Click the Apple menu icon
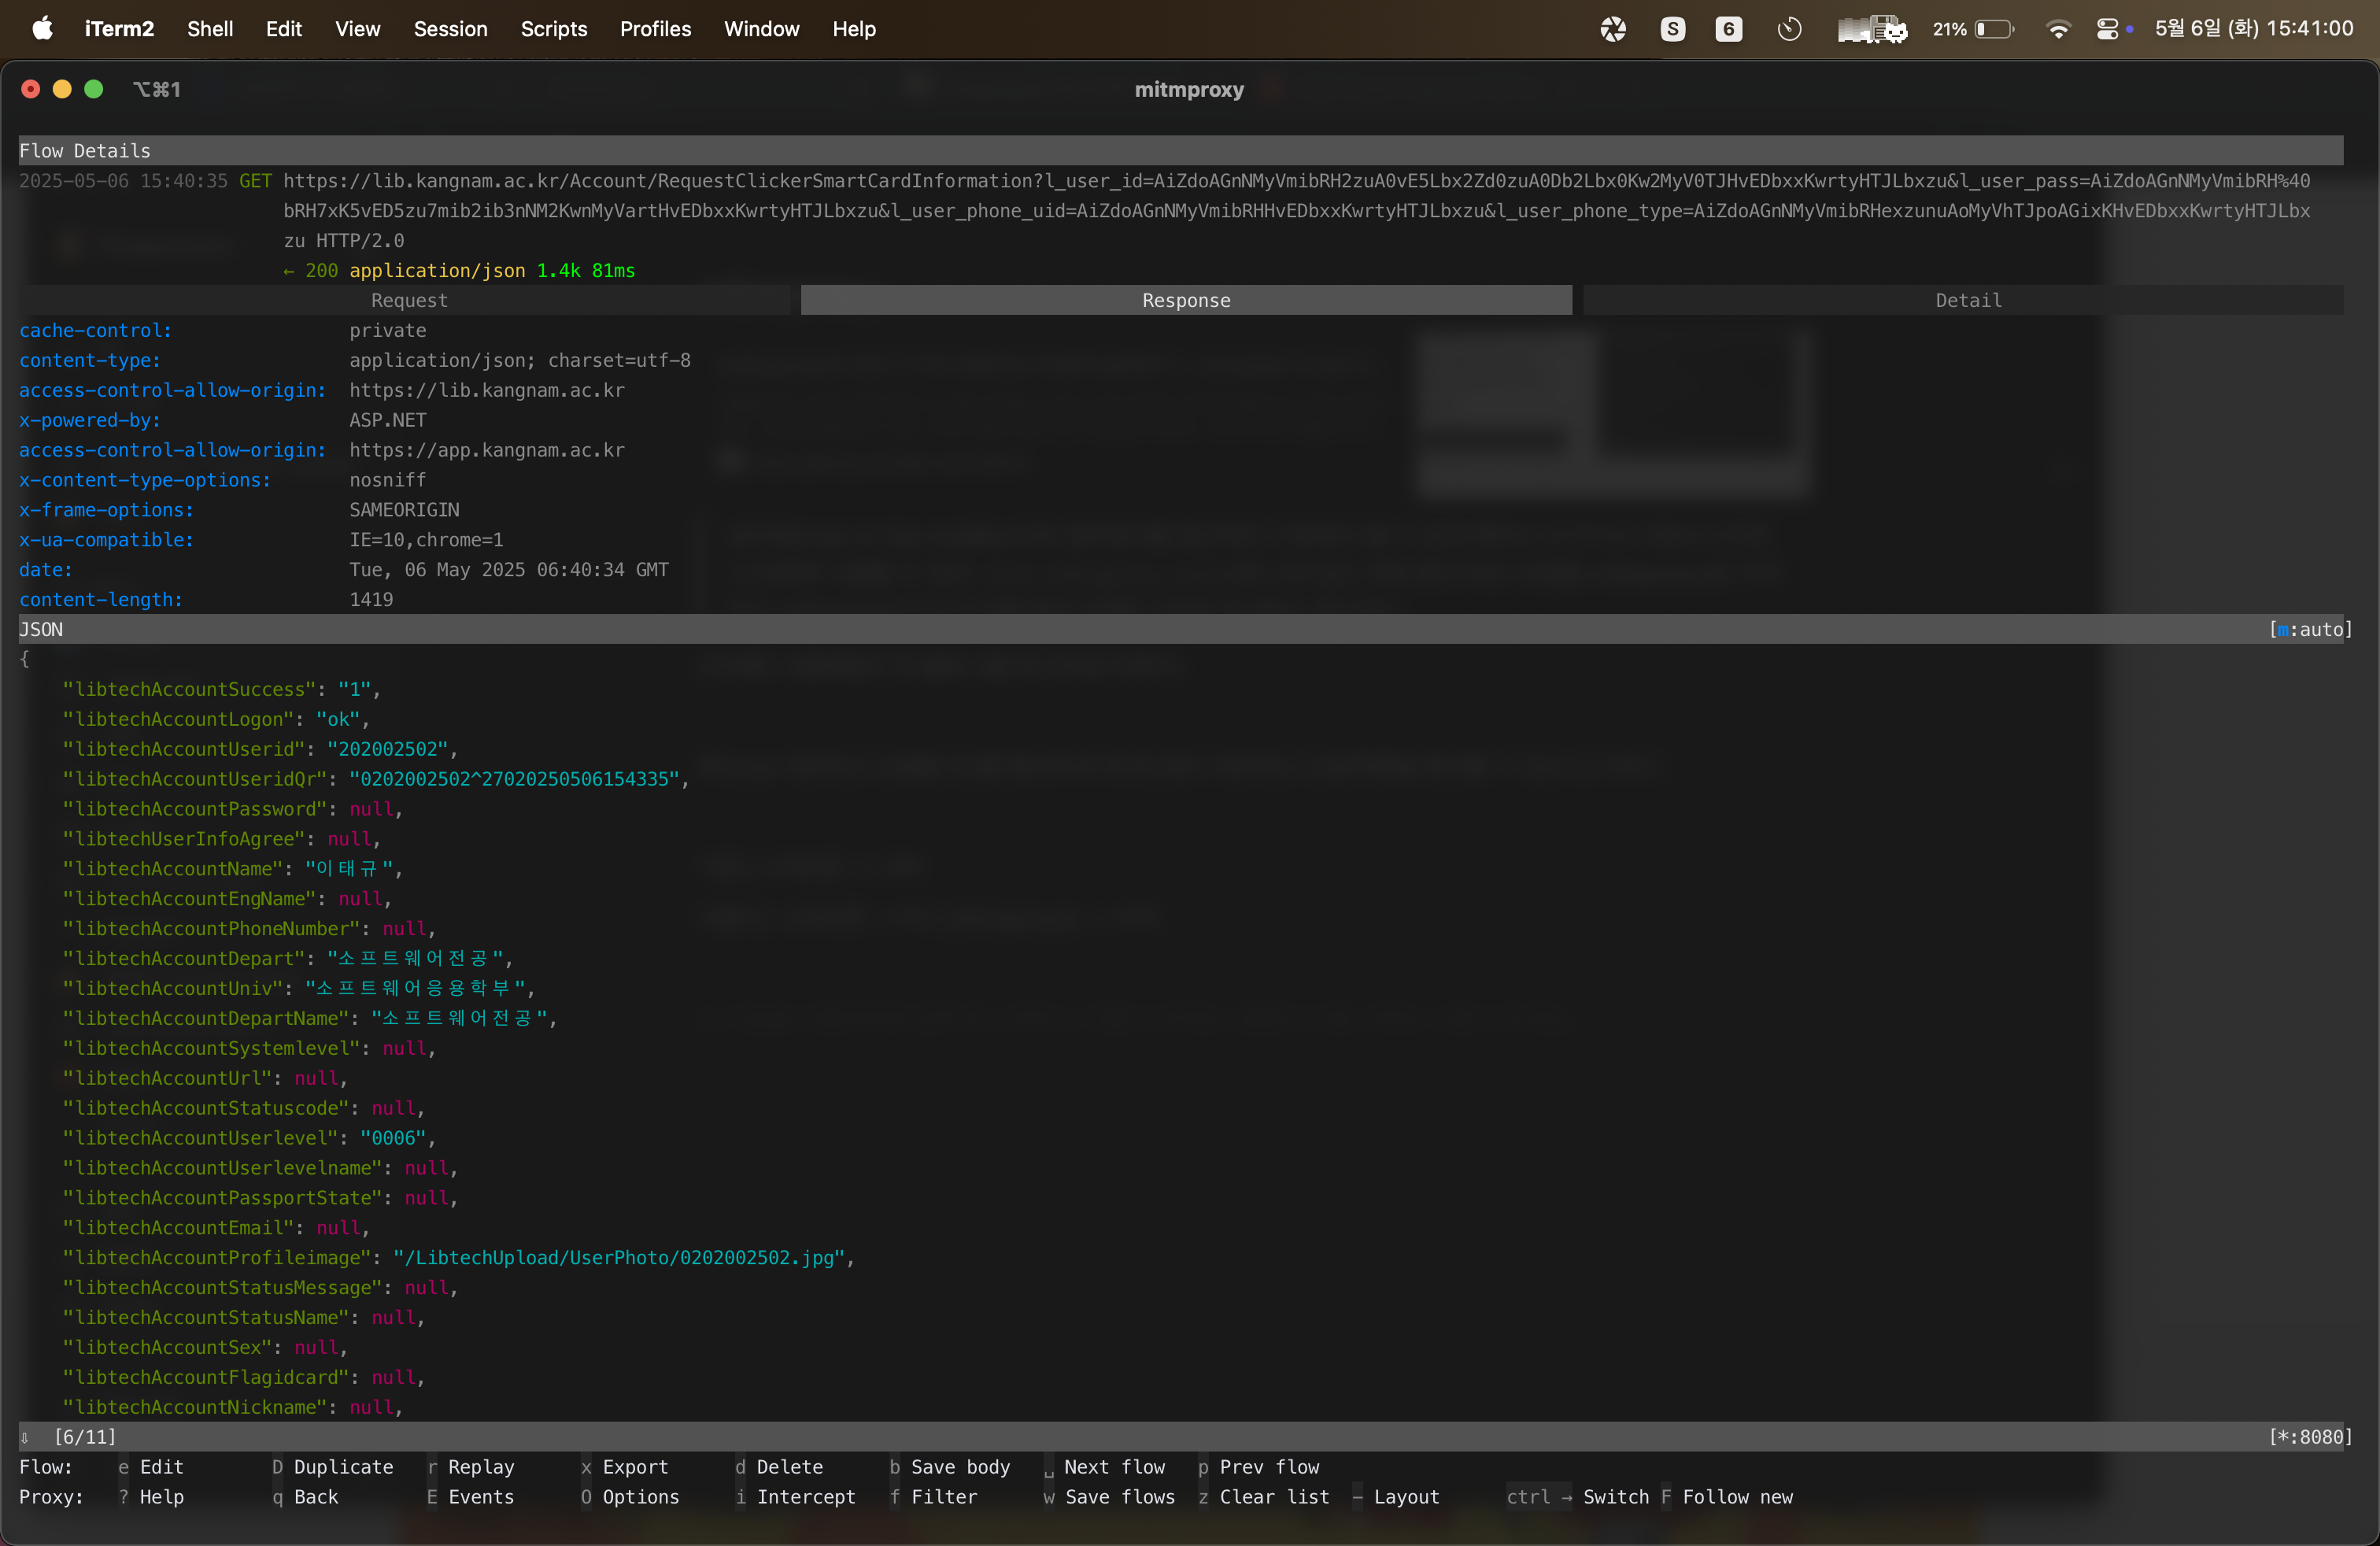The height and width of the screenshot is (1546, 2380). click(42, 28)
